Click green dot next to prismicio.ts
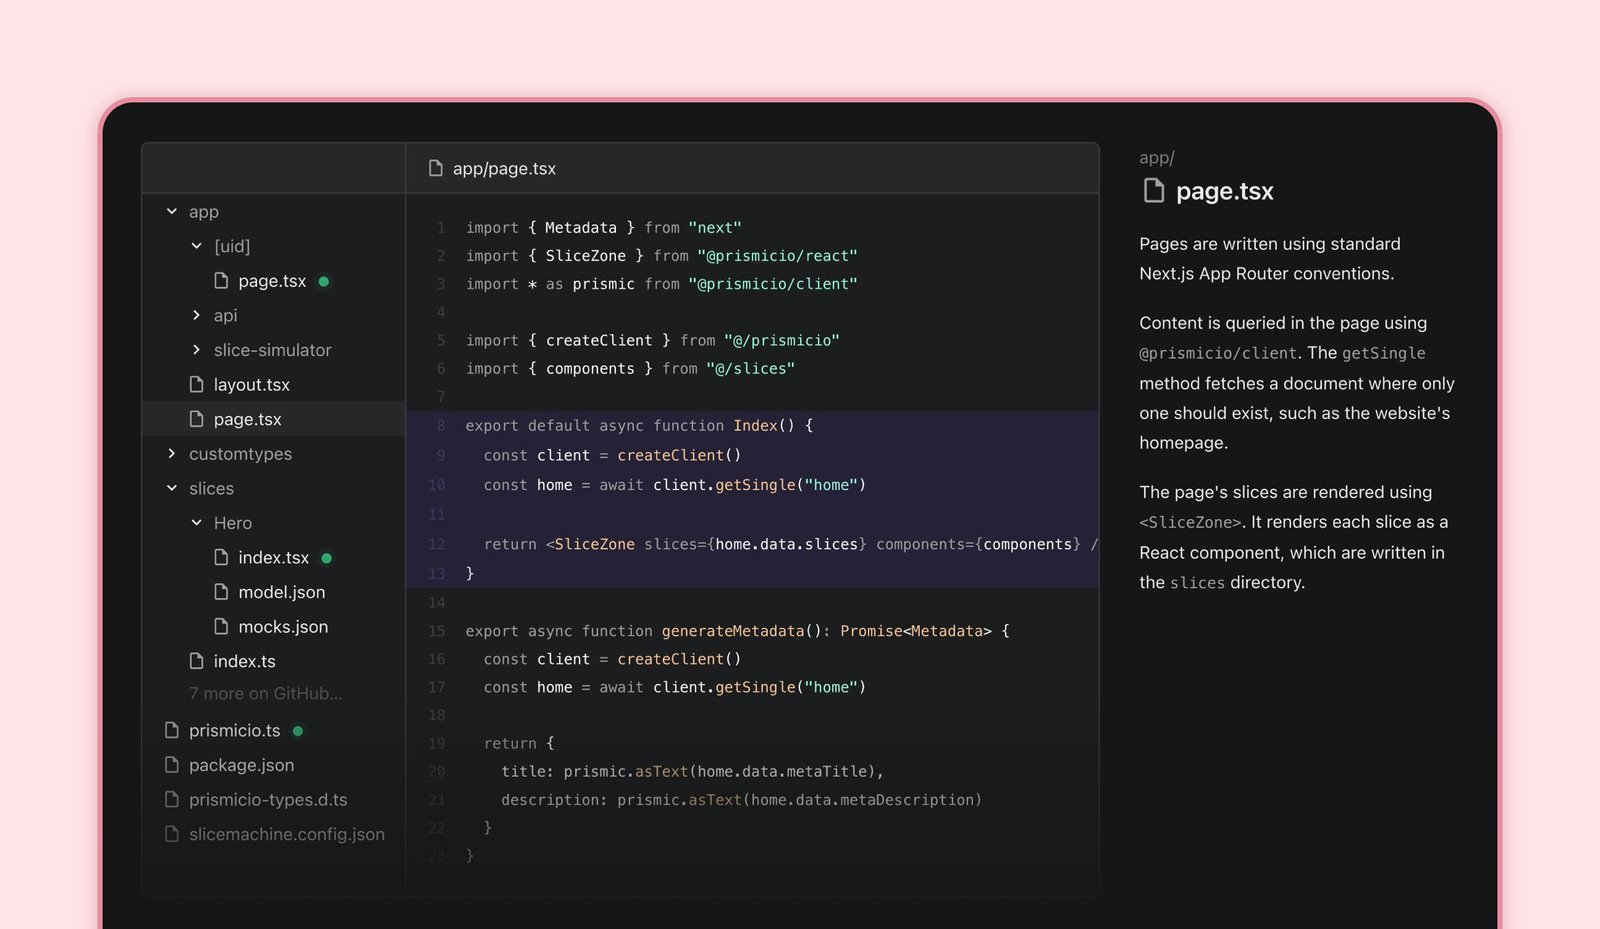The height and width of the screenshot is (929, 1600). tap(298, 731)
